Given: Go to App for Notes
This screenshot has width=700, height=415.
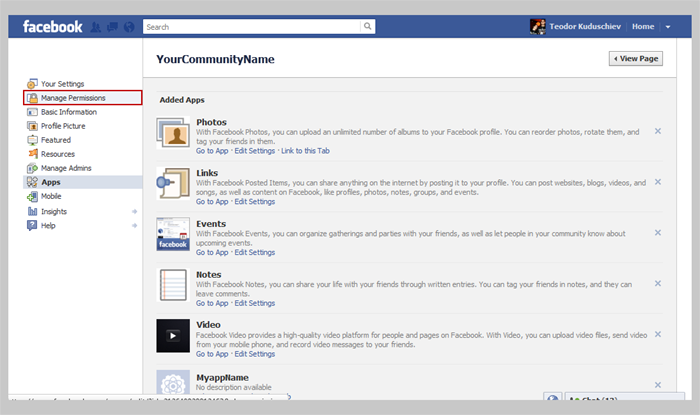Looking at the screenshot, I should tap(212, 303).
